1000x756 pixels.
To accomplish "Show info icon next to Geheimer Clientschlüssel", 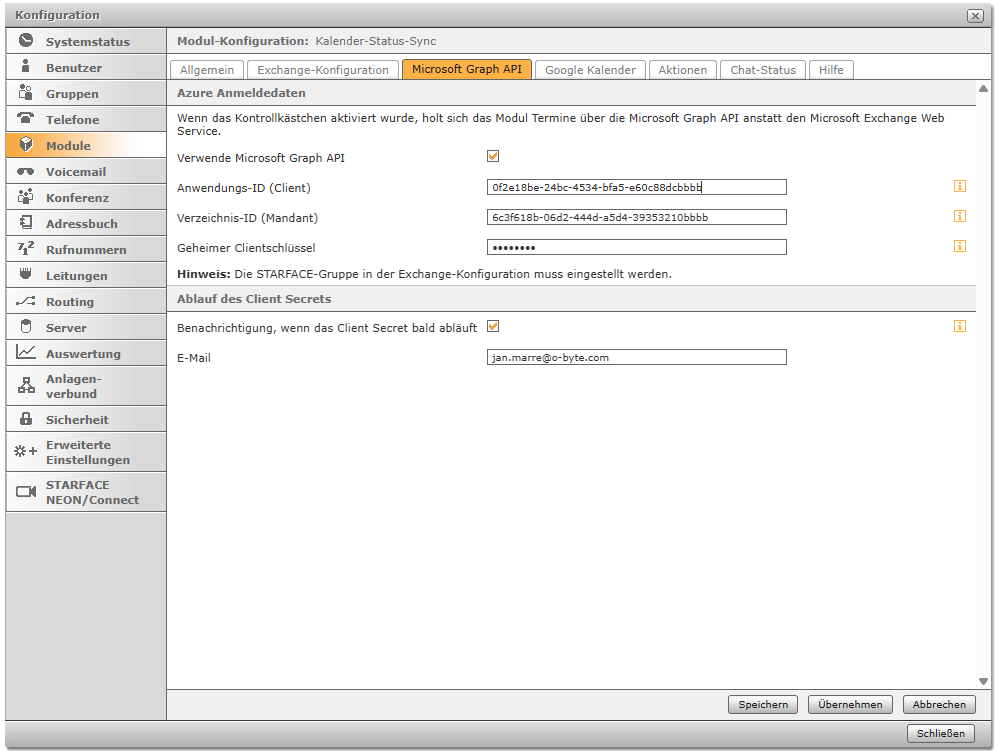I will [x=959, y=246].
